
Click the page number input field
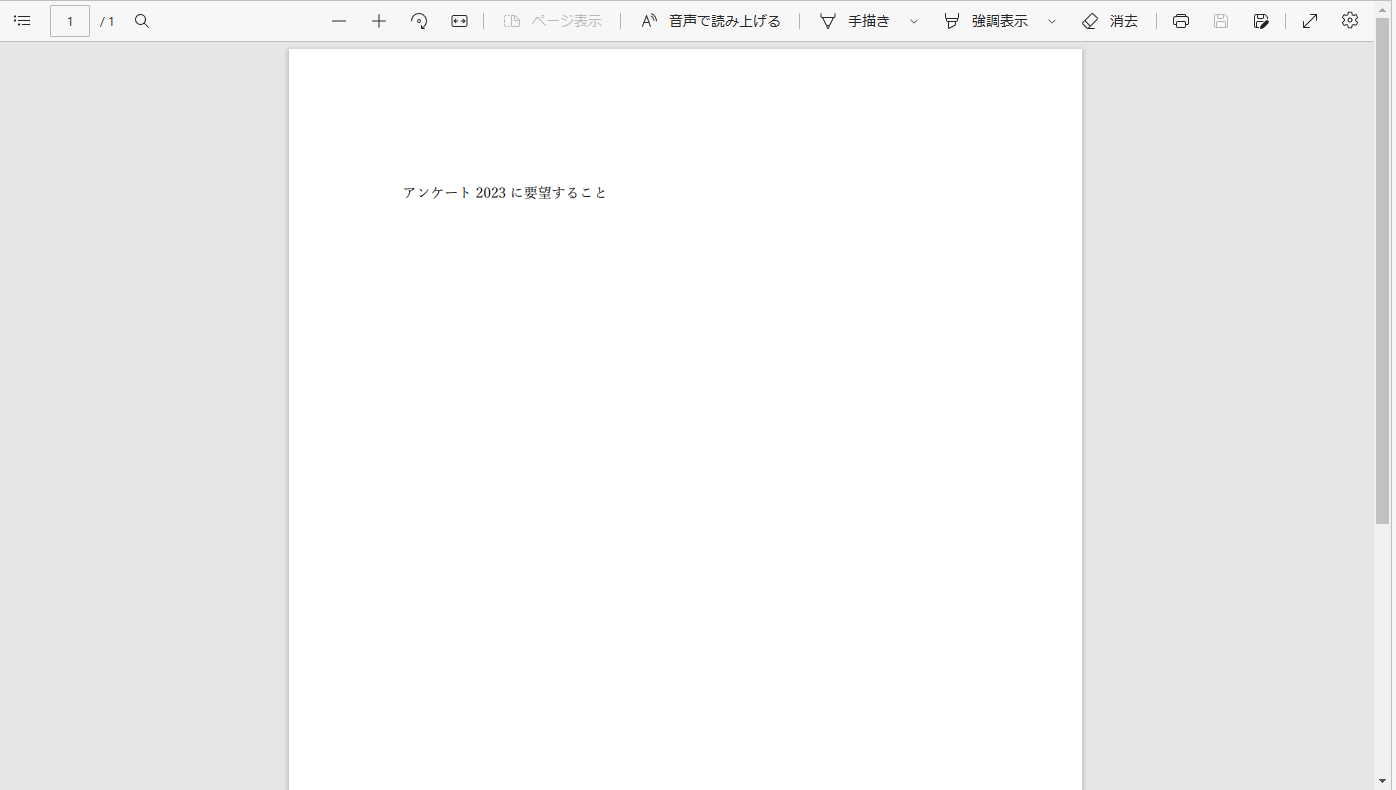pyautogui.click(x=70, y=21)
